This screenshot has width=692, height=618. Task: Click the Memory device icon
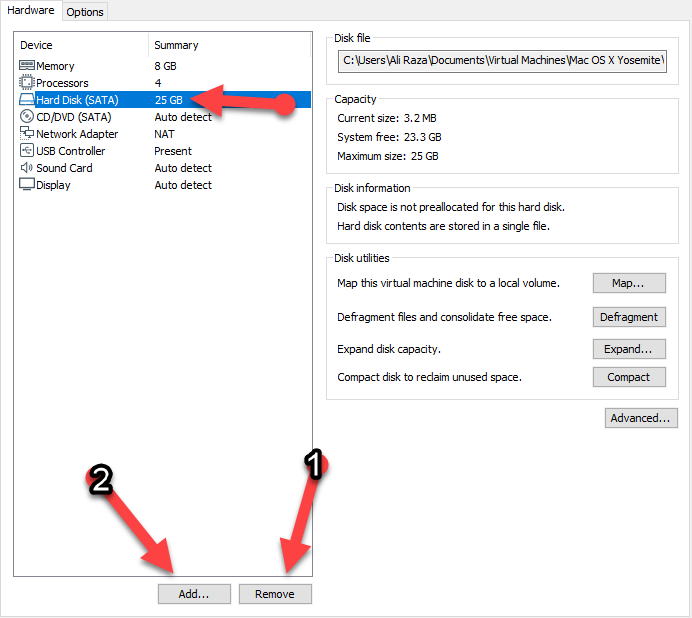click(27, 66)
